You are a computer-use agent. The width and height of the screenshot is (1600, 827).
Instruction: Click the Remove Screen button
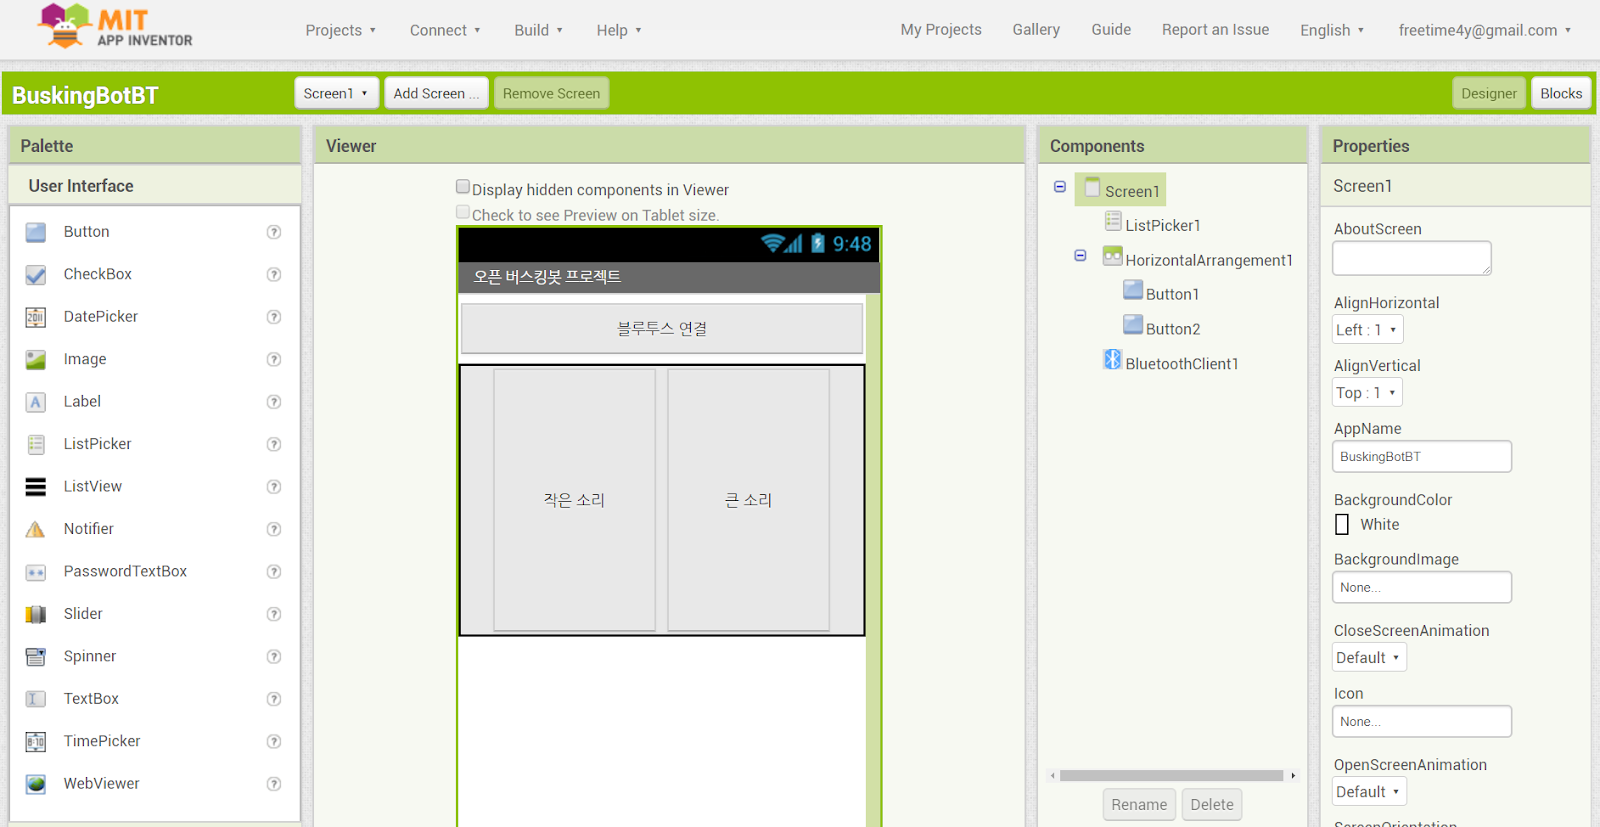coord(551,93)
